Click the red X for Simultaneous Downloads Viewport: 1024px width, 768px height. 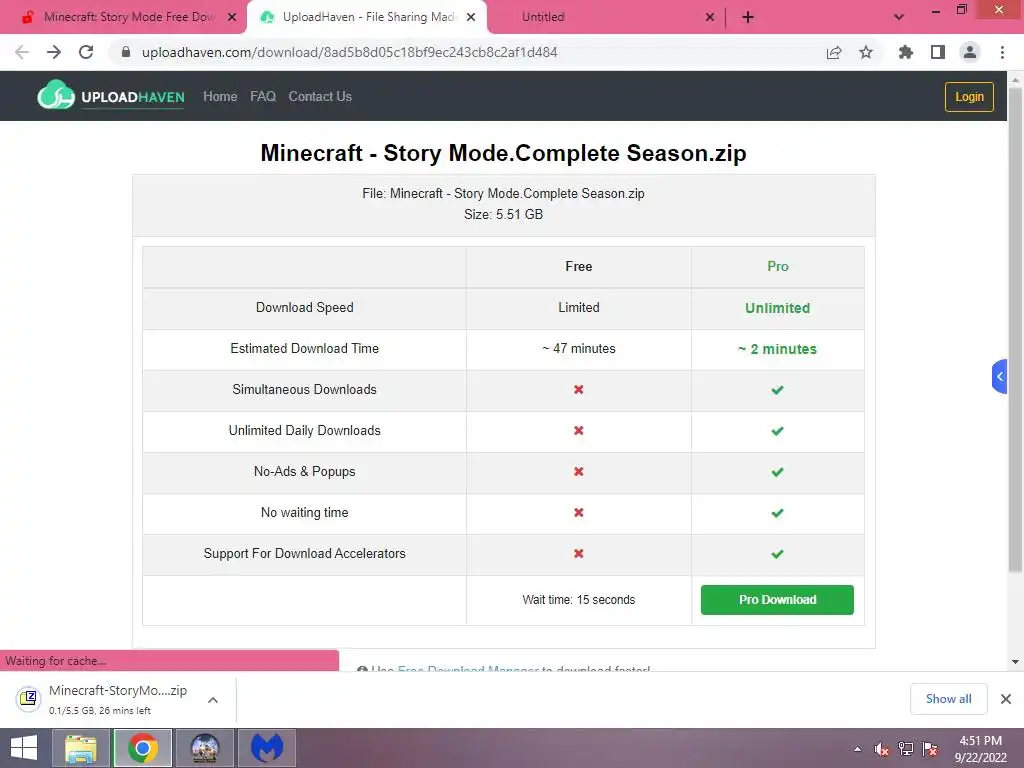pyautogui.click(x=579, y=389)
